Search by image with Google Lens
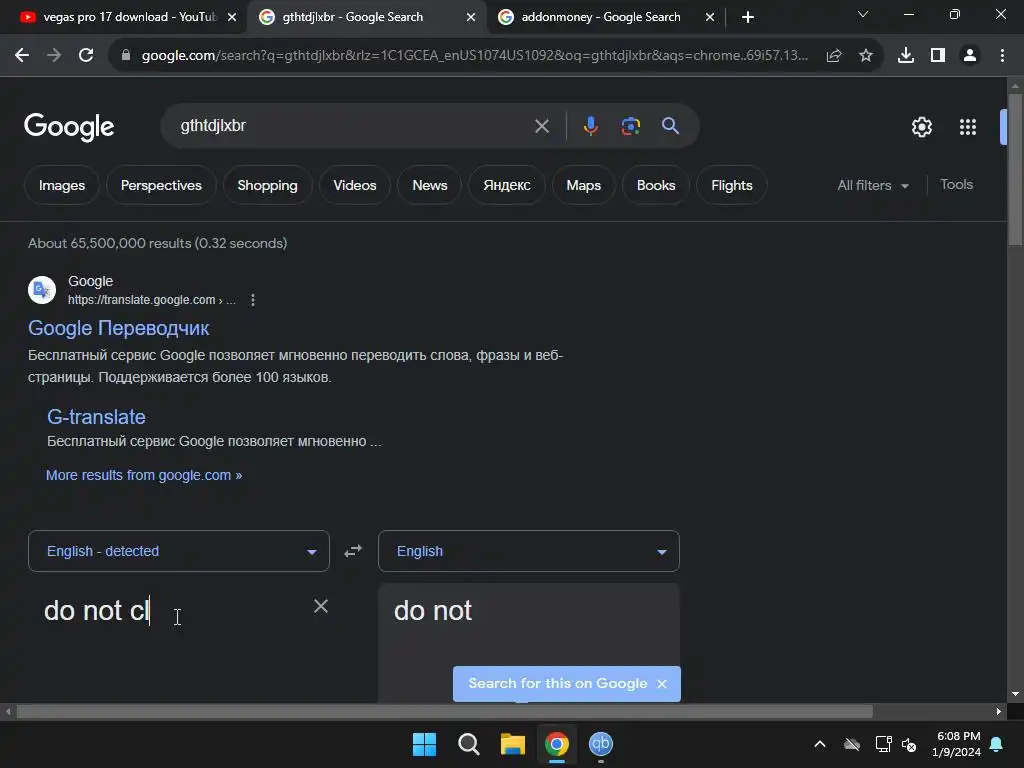 [x=631, y=126]
